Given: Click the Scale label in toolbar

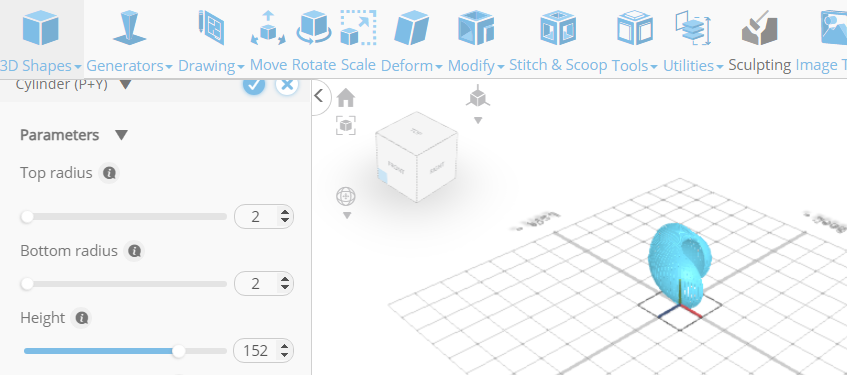Looking at the screenshot, I should pos(358,65).
